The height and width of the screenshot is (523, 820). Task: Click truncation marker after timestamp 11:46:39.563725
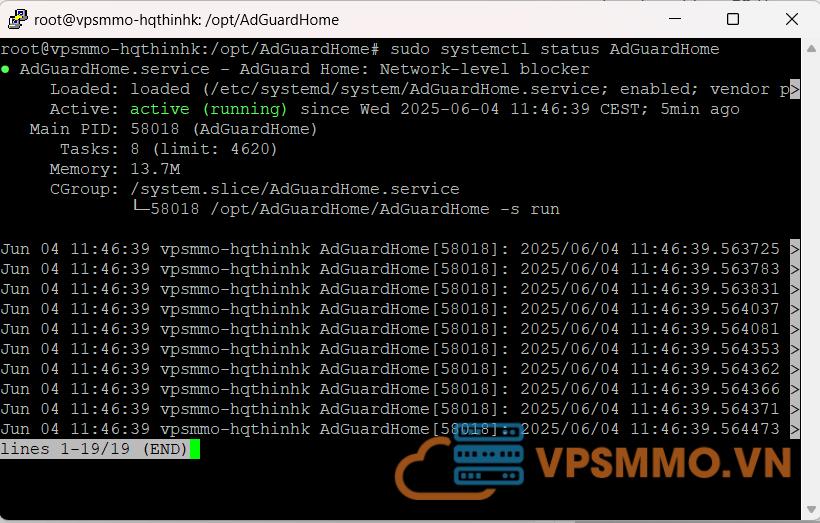795,249
